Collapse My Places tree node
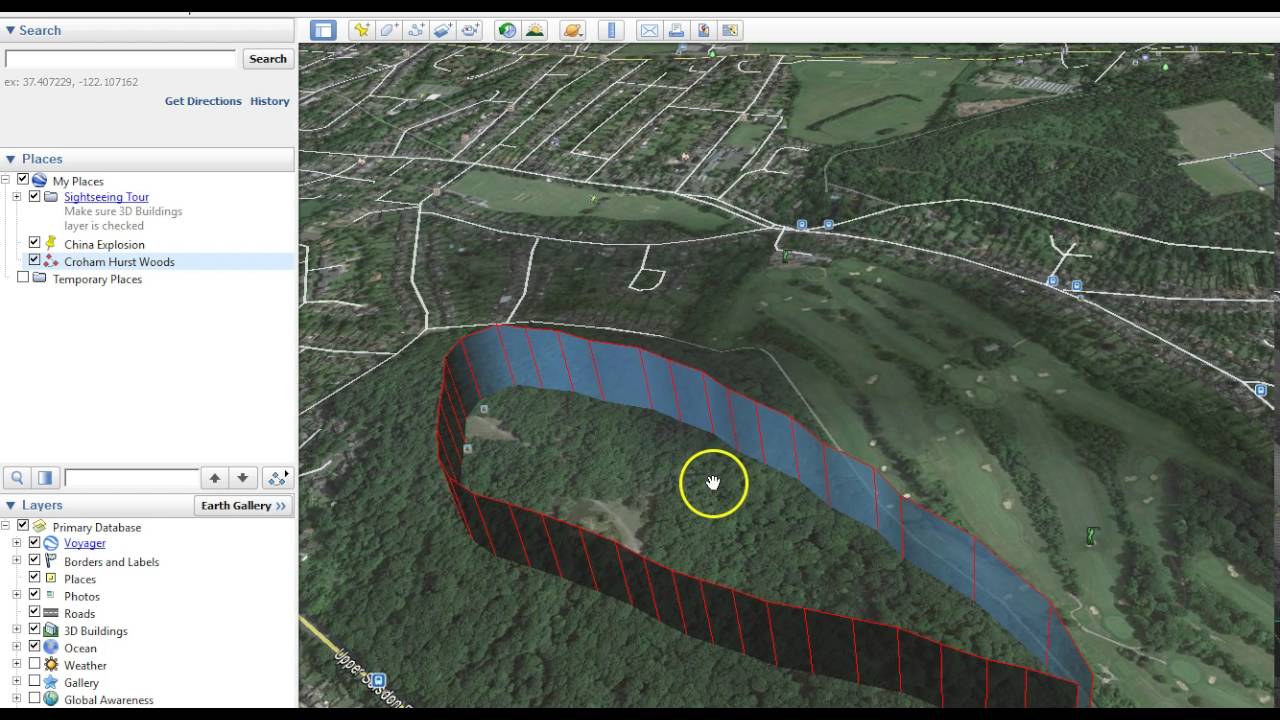1280x720 pixels. tap(5, 181)
